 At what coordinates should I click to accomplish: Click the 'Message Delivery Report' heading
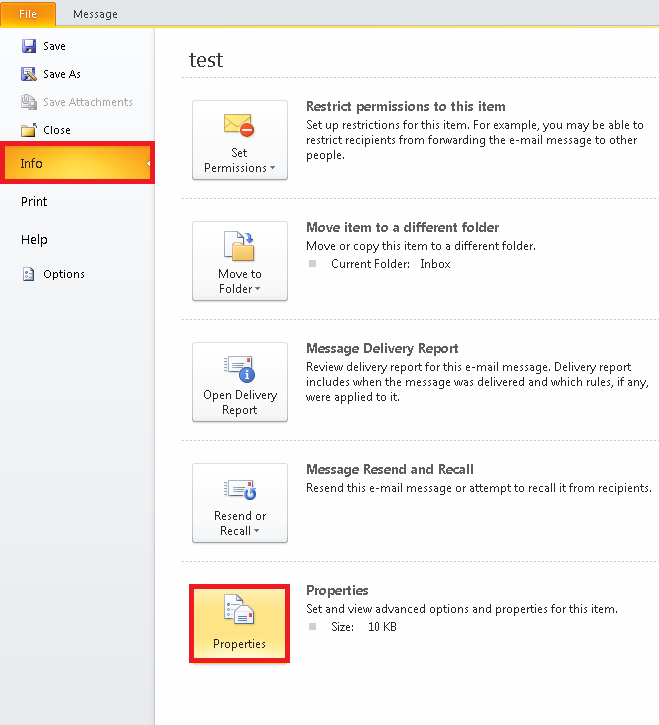point(382,348)
